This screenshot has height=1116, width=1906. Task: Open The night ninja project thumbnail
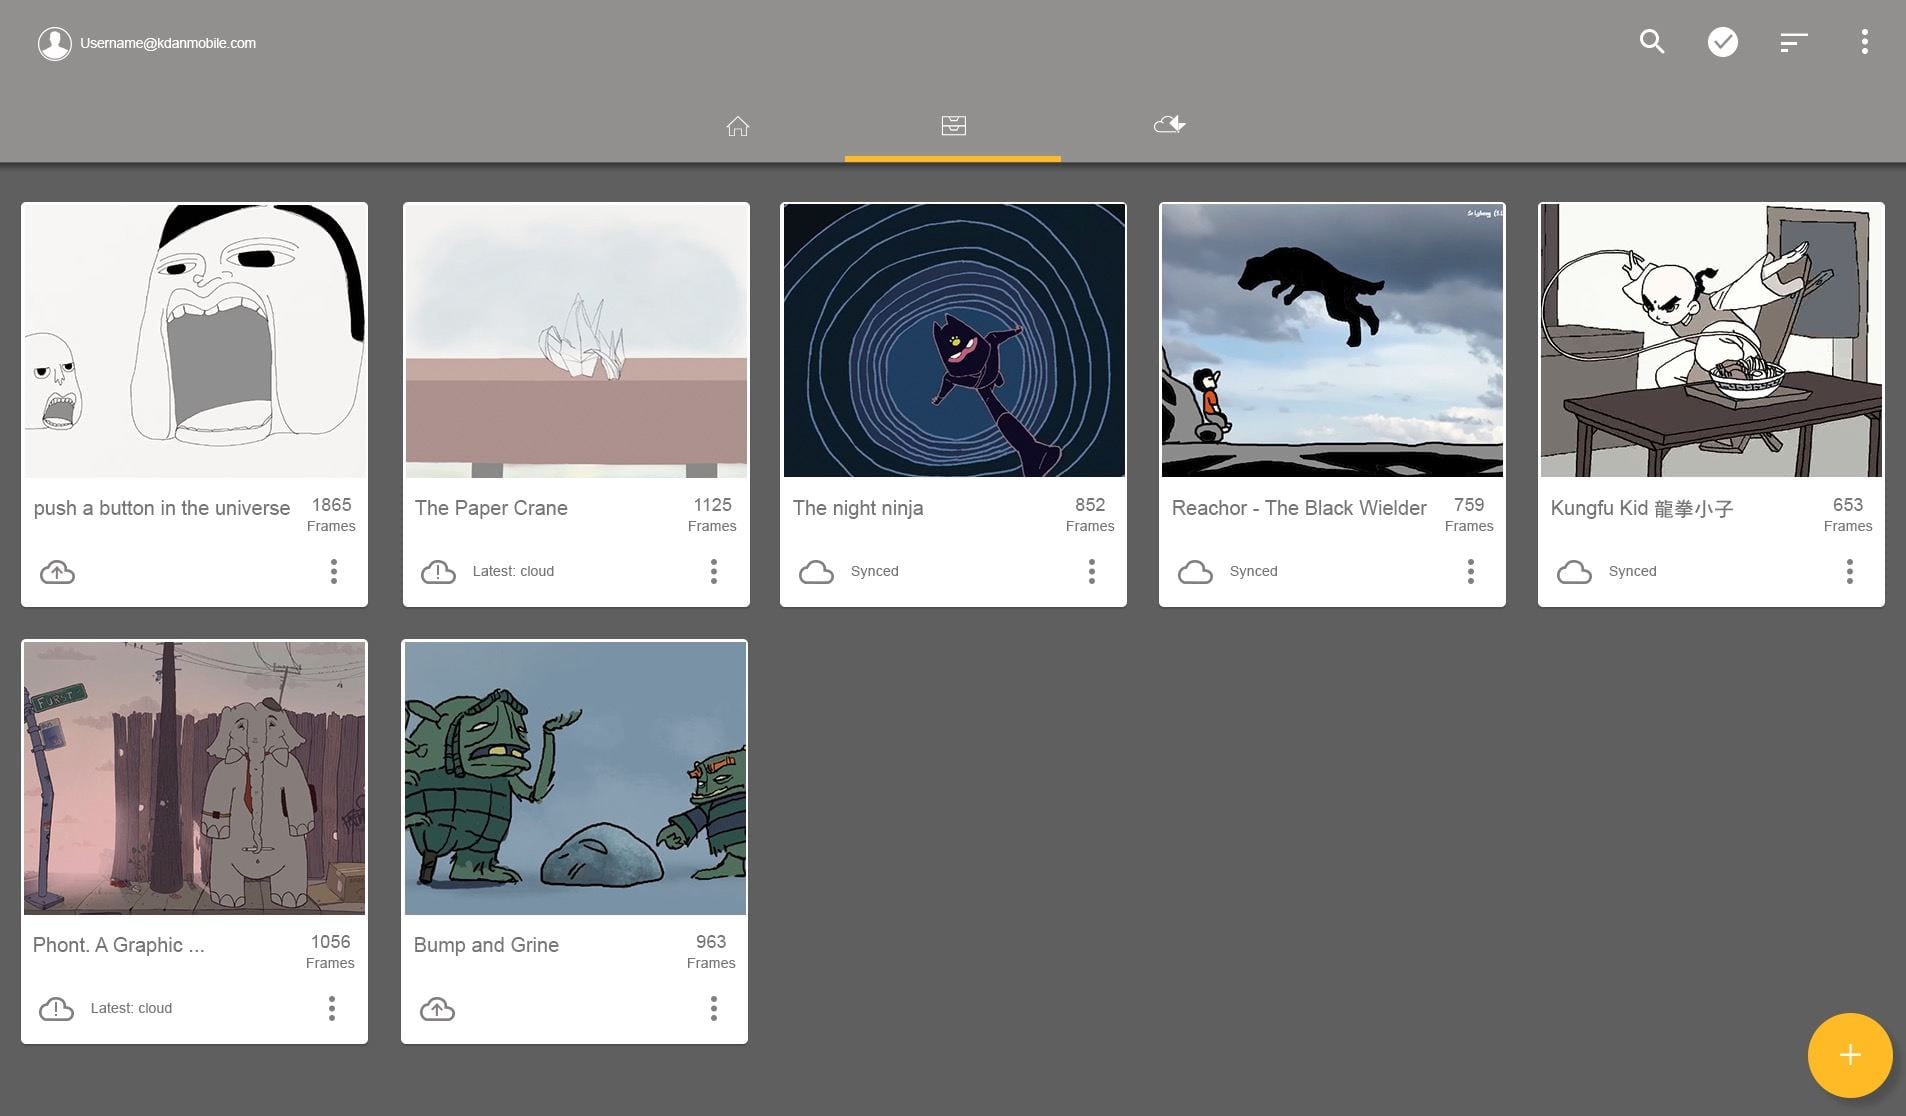[x=953, y=340]
